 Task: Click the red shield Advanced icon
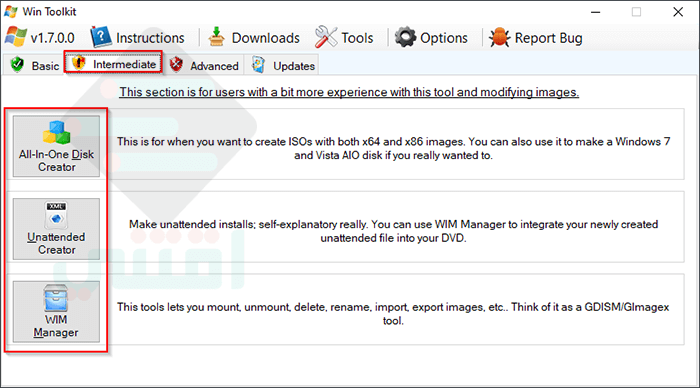click(x=176, y=65)
